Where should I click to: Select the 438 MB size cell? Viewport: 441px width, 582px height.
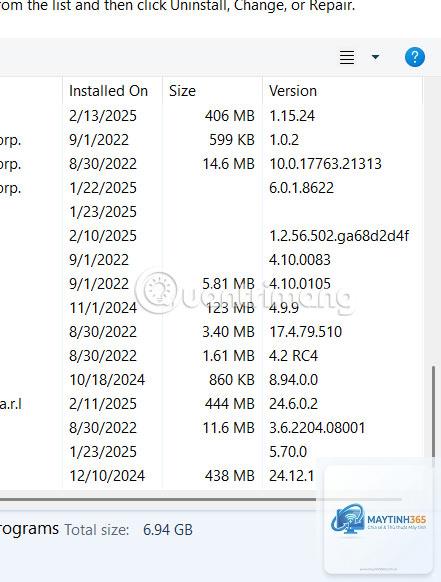[x=230, y=476]
